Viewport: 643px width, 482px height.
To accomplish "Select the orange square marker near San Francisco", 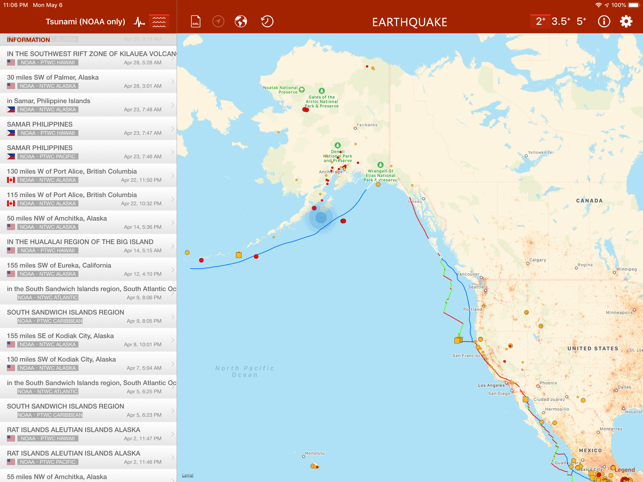I will [x=457, y=340].
